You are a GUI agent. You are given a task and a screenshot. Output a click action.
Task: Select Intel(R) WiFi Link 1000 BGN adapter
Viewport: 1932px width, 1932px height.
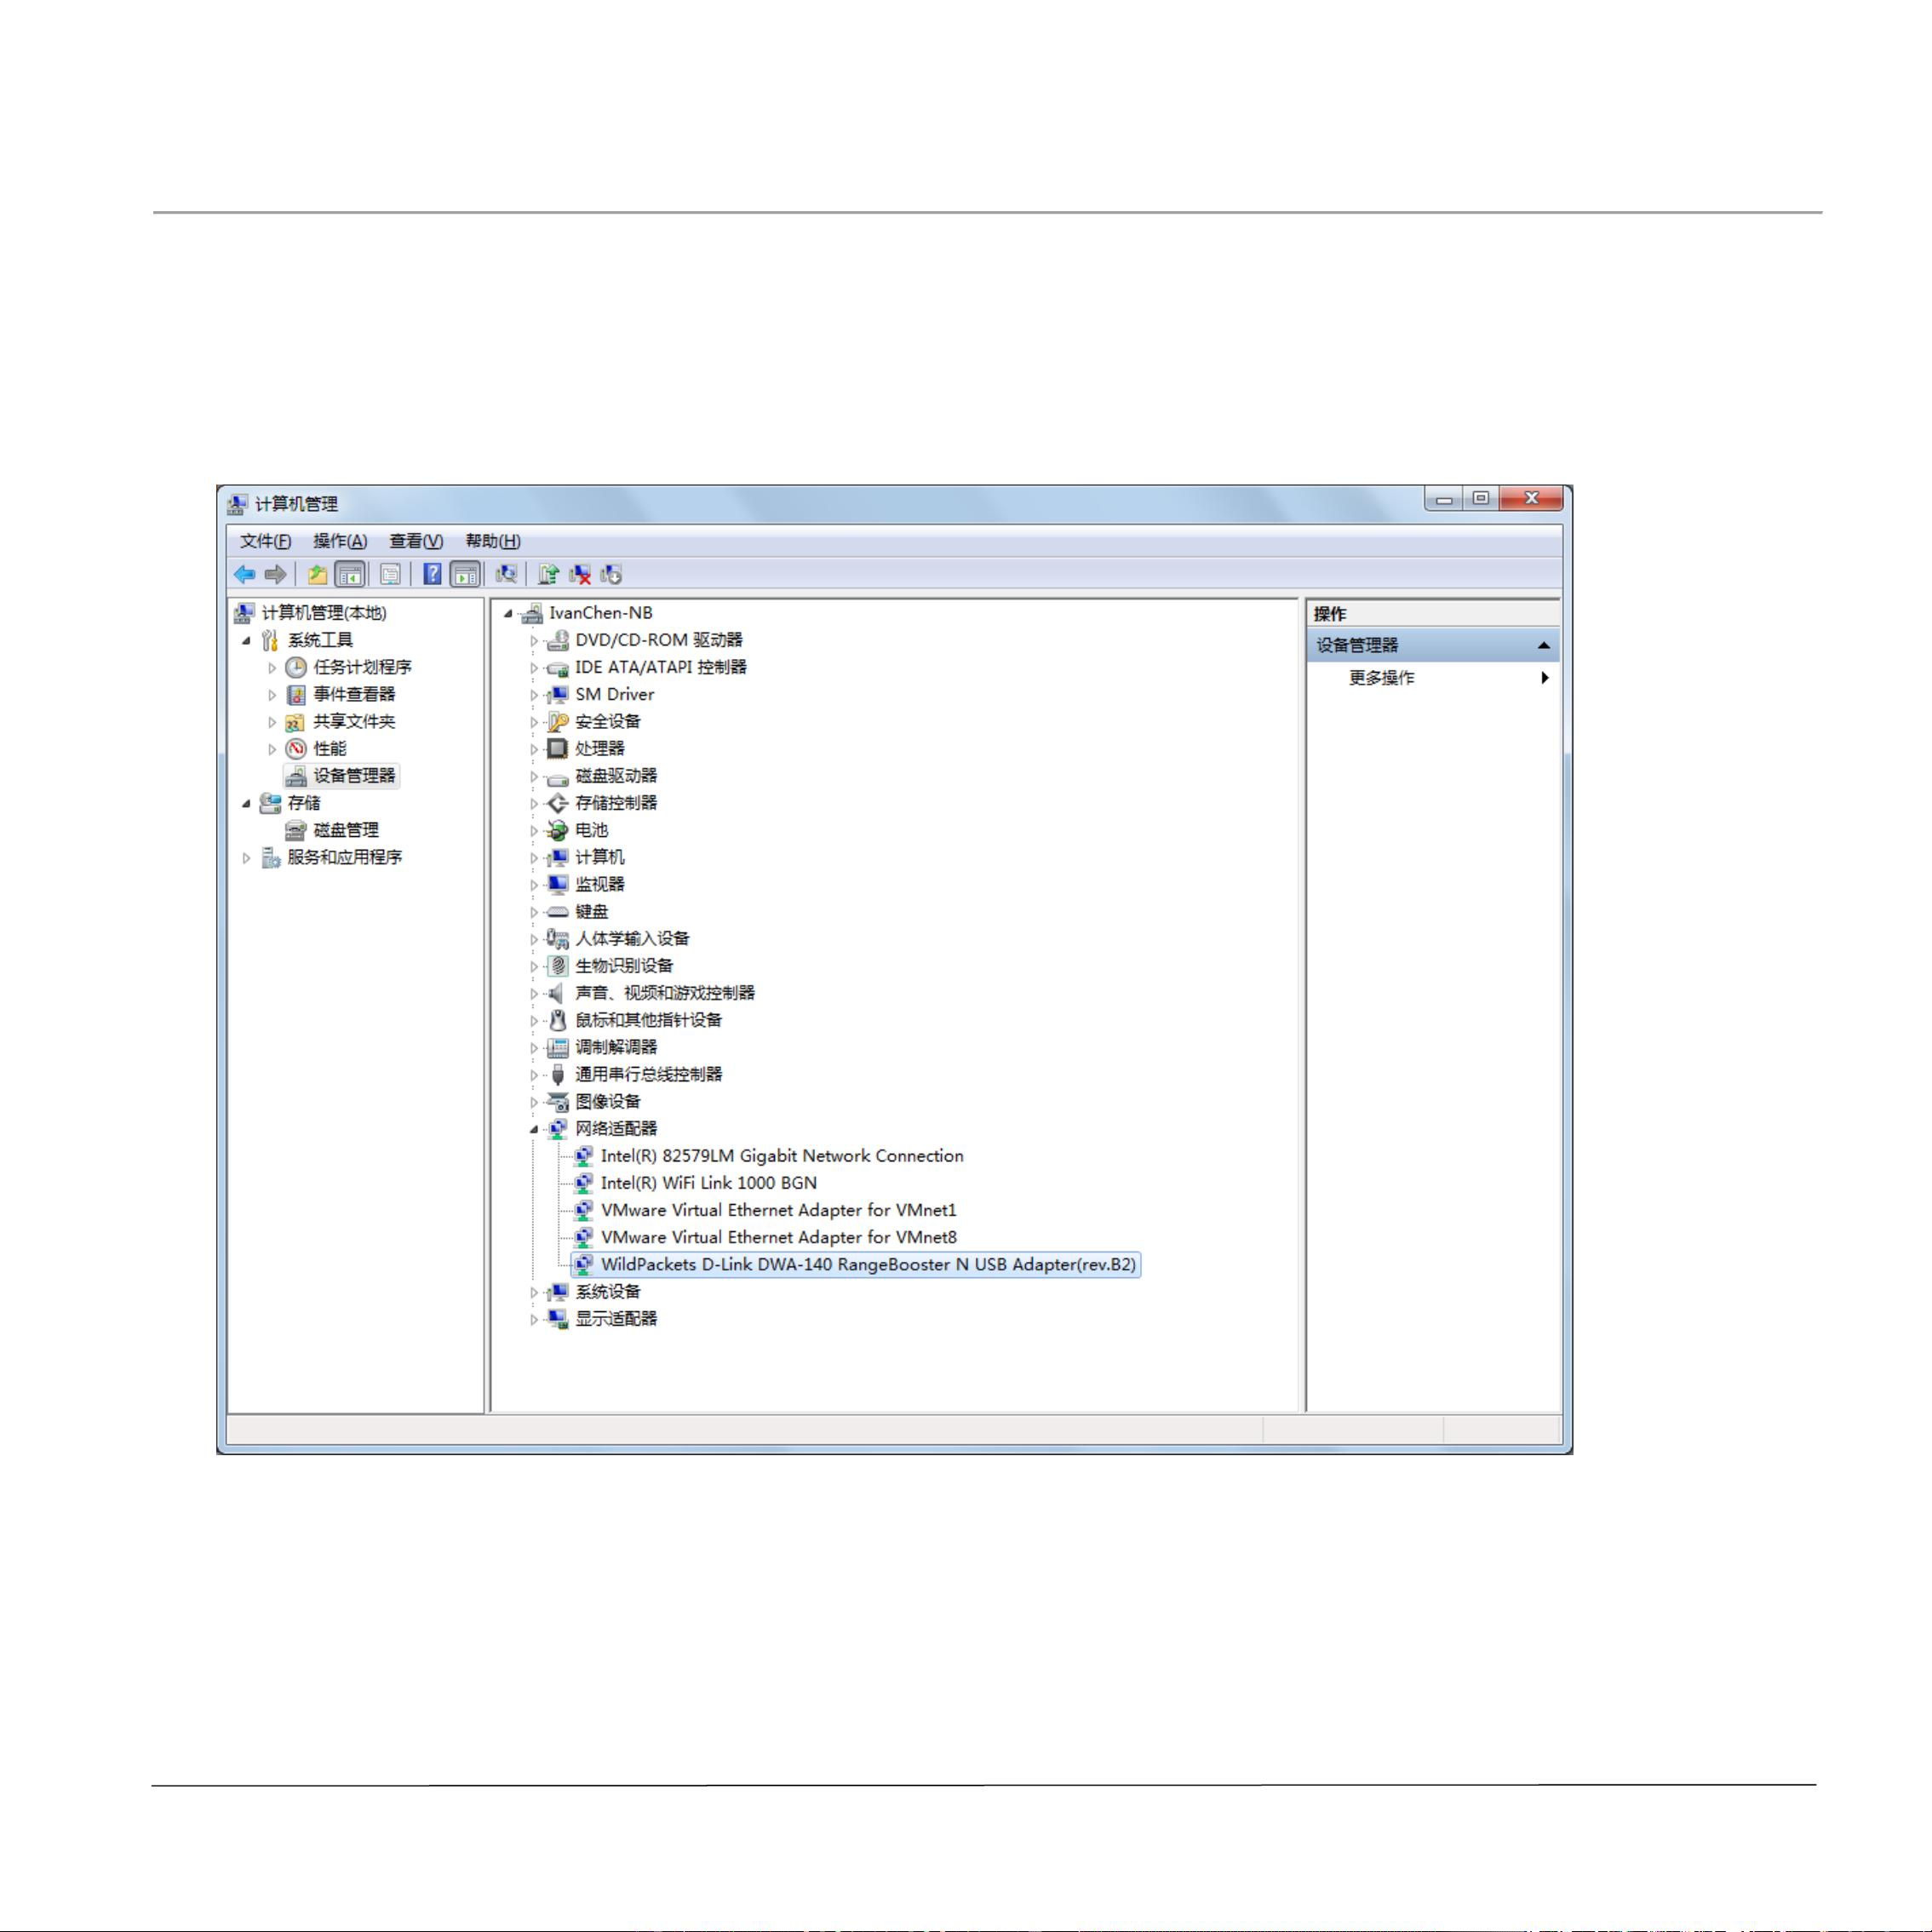click(708, 1183)
